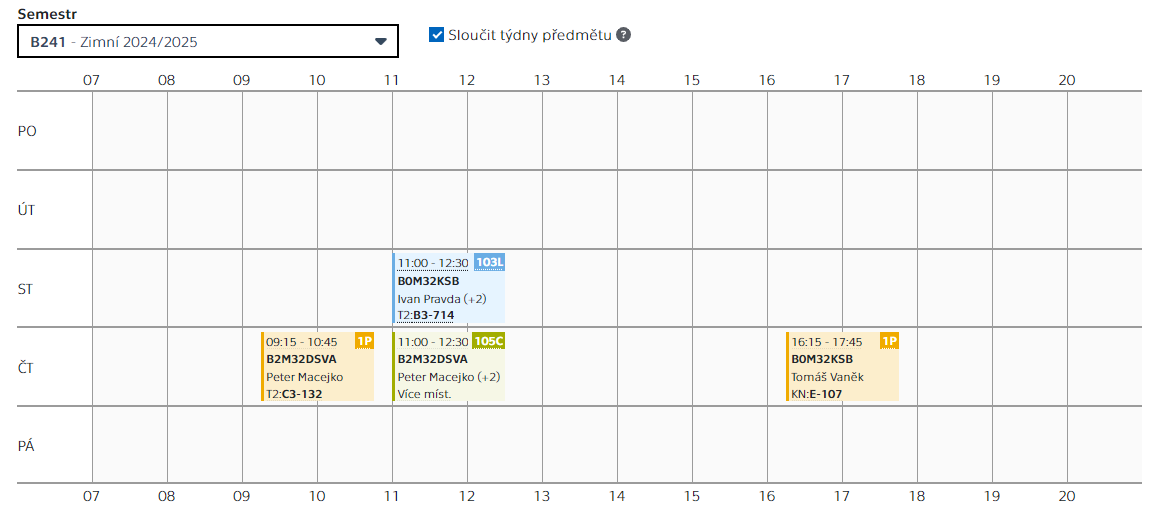Expand the semester dropdown arrow
The width and height of the screenshot is (1166, 508).
point(381,42)
